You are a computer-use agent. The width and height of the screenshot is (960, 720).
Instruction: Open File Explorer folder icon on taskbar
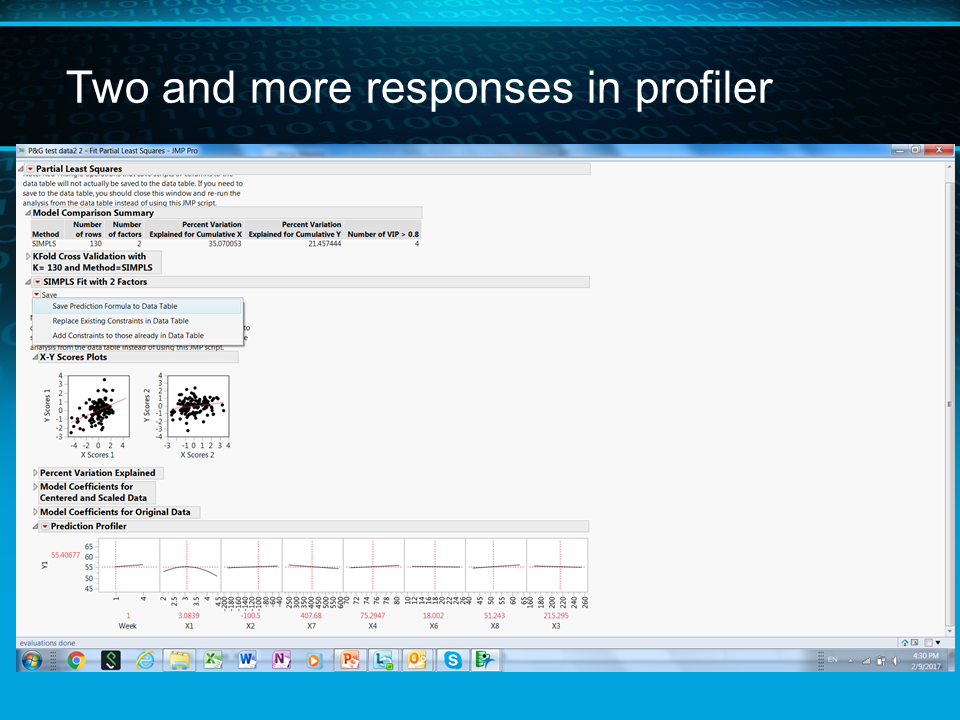[x=179, y=660]
